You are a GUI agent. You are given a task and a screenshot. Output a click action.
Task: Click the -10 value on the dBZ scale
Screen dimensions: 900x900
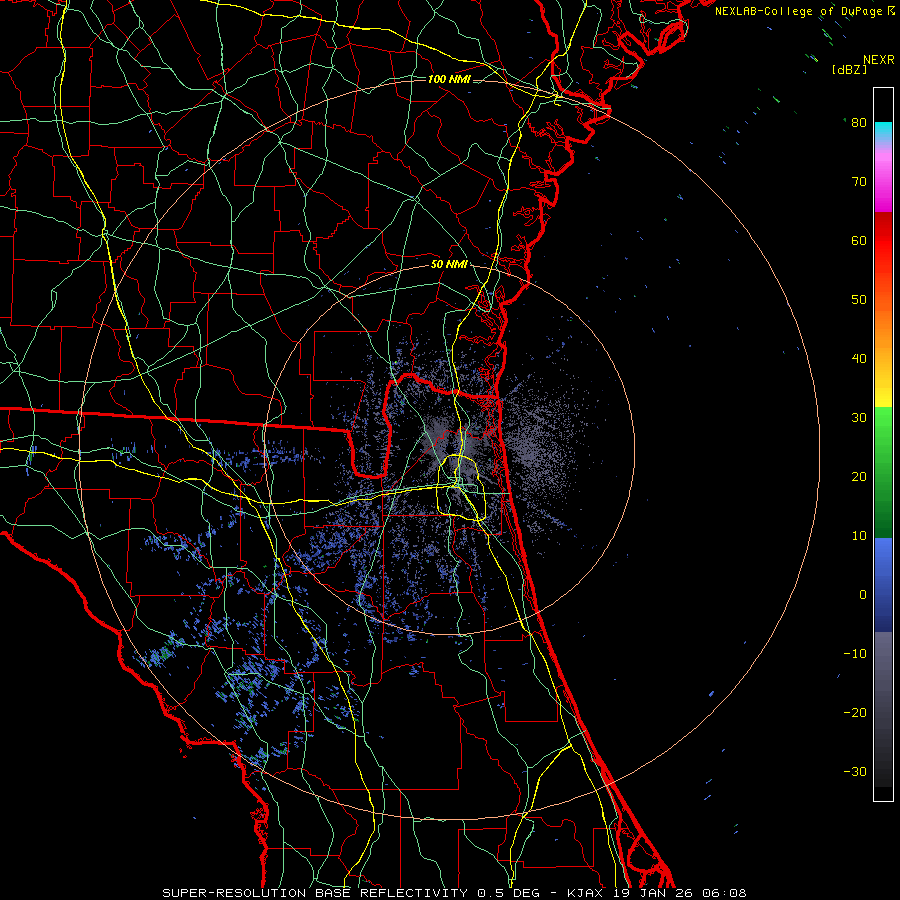[x=855, y=653]
